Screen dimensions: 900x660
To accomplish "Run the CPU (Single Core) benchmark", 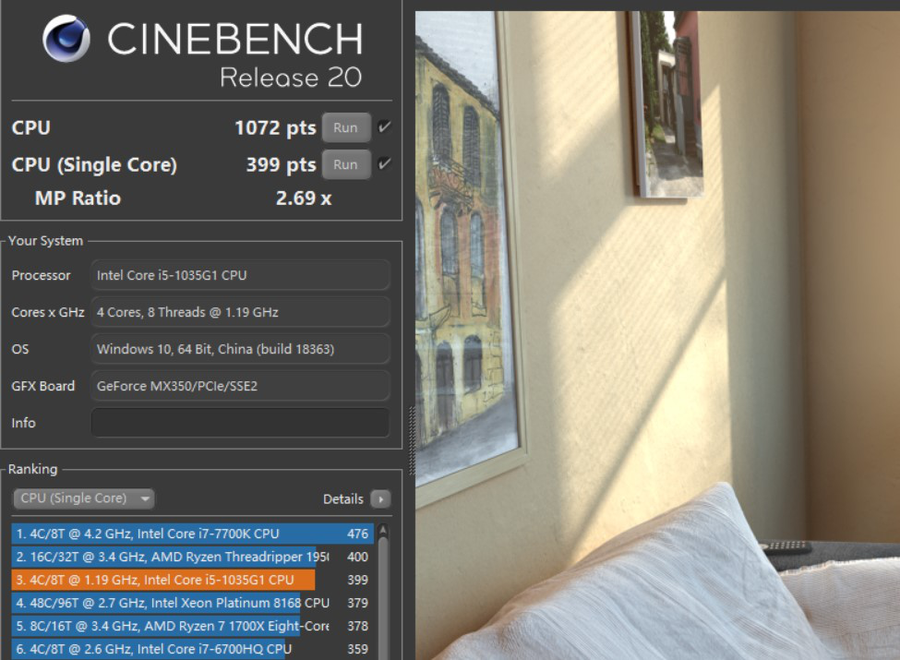I will [x=345, y=165].
